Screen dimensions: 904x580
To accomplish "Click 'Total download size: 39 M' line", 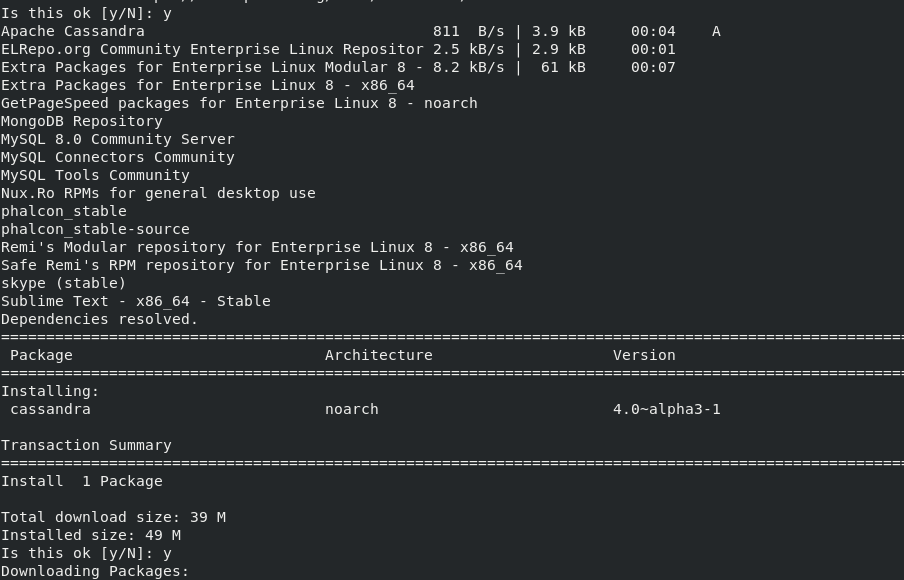I will pos(114,517).
